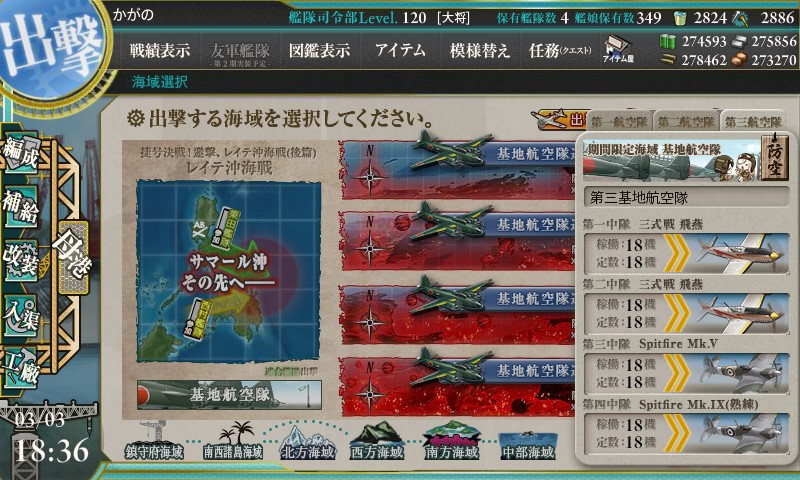Select the 鎮守府海域 world icon

pyautogui.click(x=155, y=442)
